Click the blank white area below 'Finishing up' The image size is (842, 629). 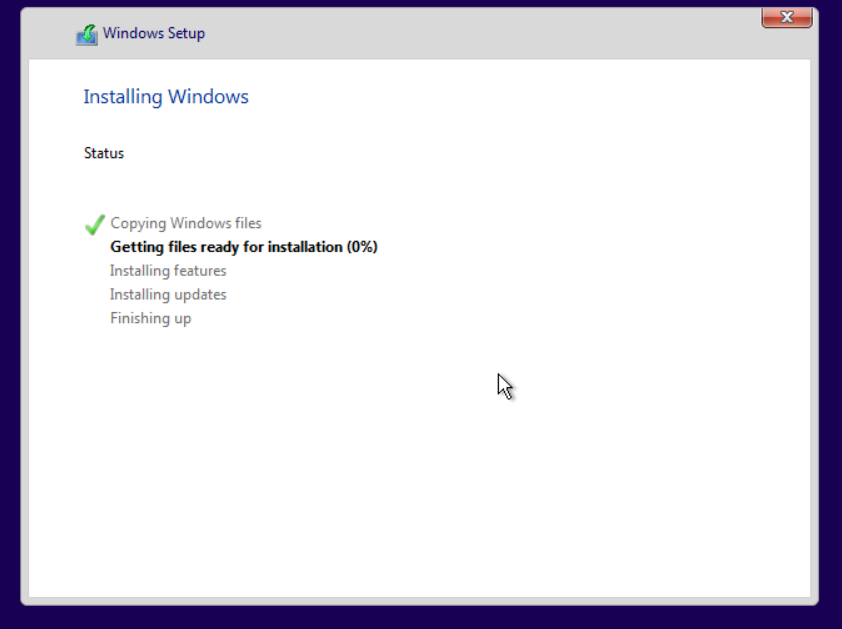pos(300,450)
